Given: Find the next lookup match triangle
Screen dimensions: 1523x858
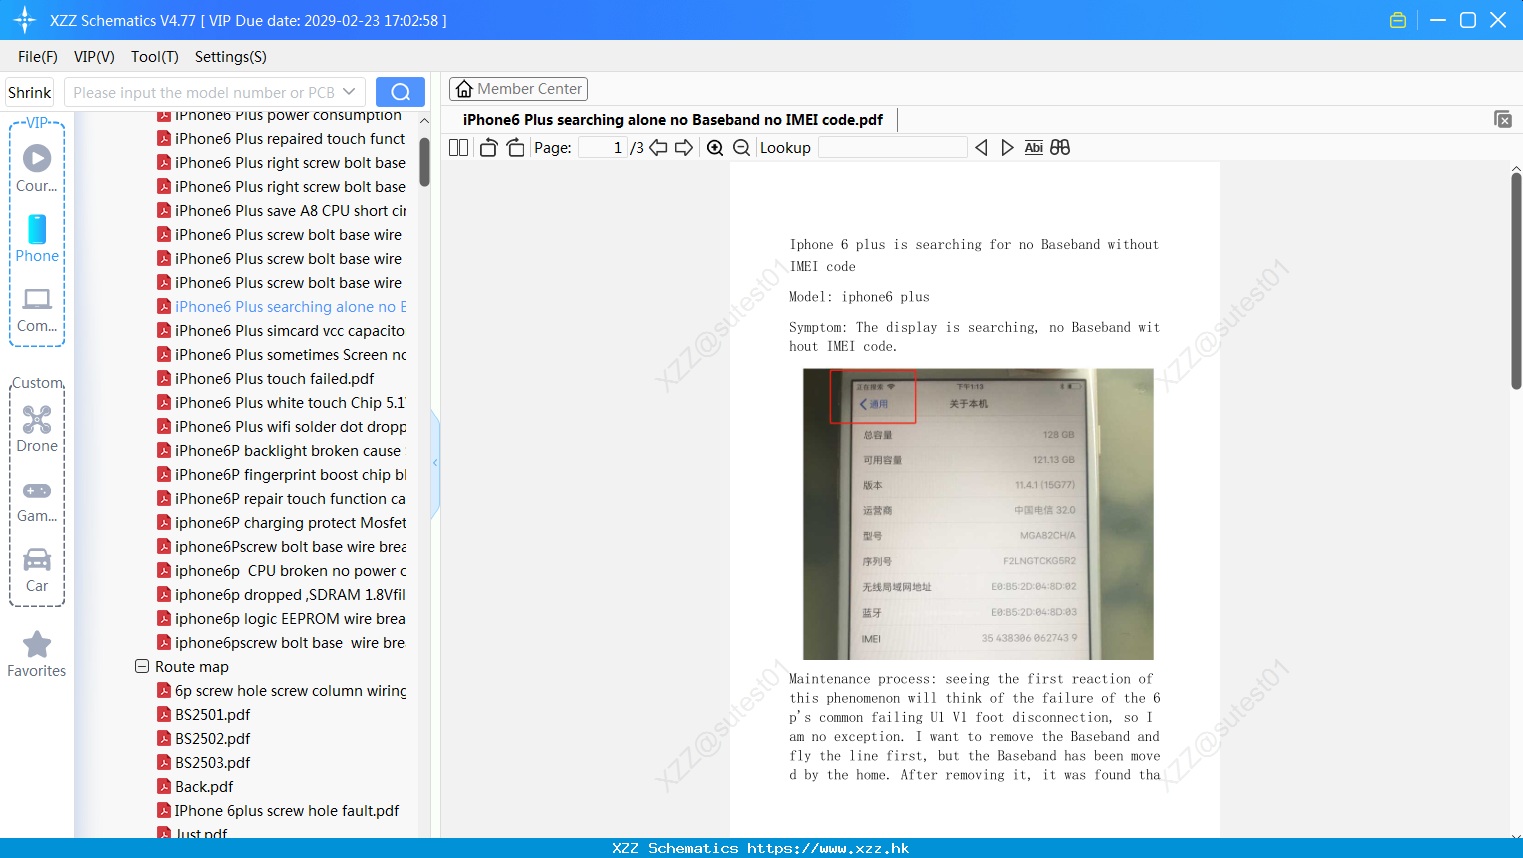Looking at the screenshot, I should 1007,147.
